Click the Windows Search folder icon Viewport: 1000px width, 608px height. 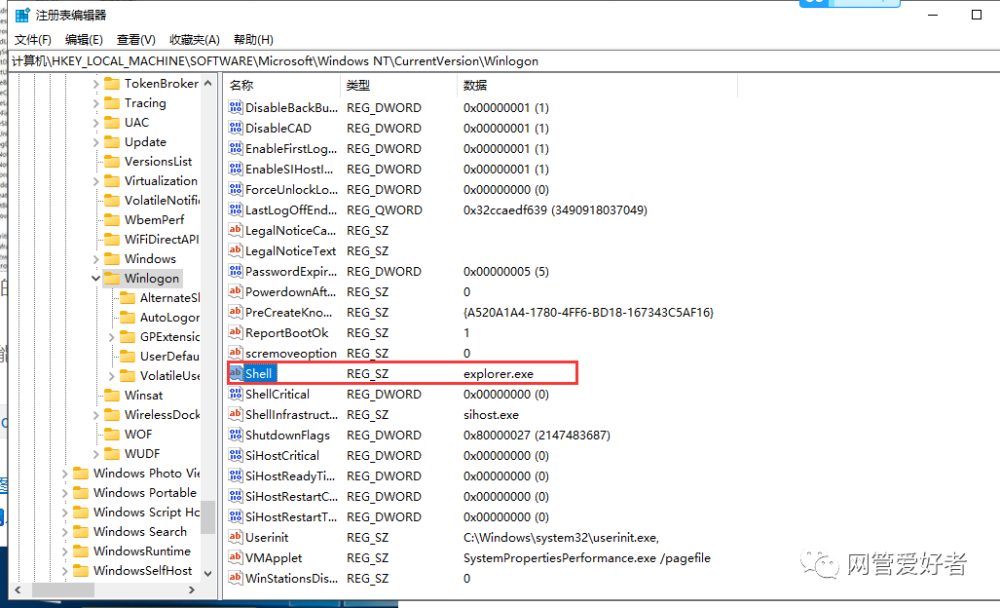coord(81,531)
